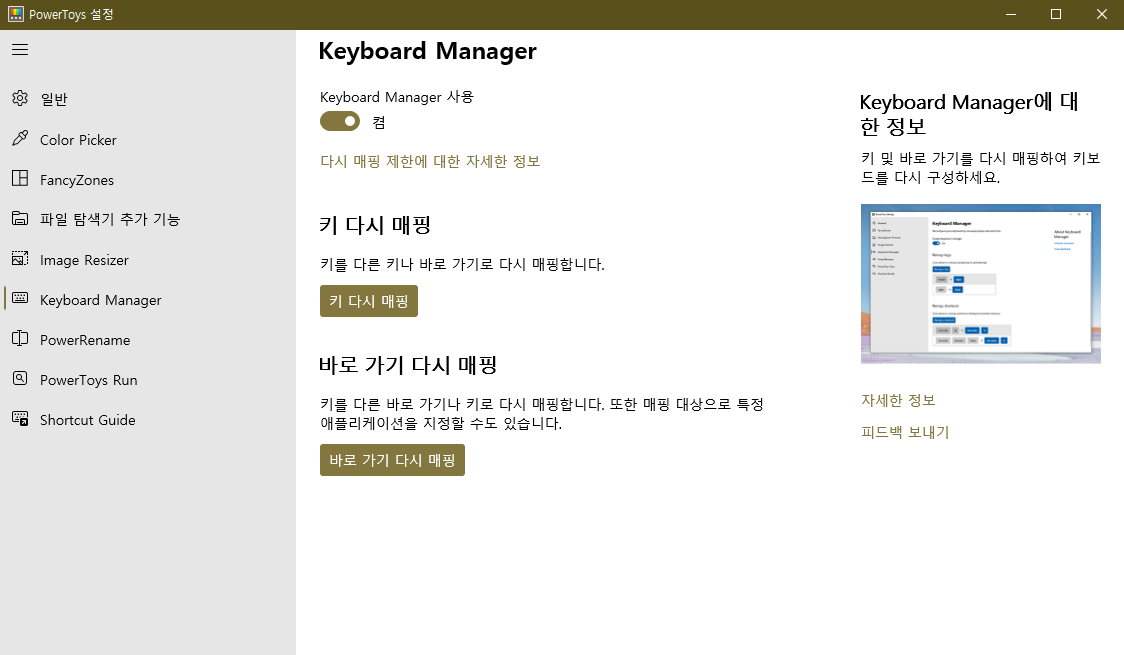The width and height of the screenshot is (1124, 655).
Task: Toggle Keyboard Manager 사용 off
Action: point(339,120)
